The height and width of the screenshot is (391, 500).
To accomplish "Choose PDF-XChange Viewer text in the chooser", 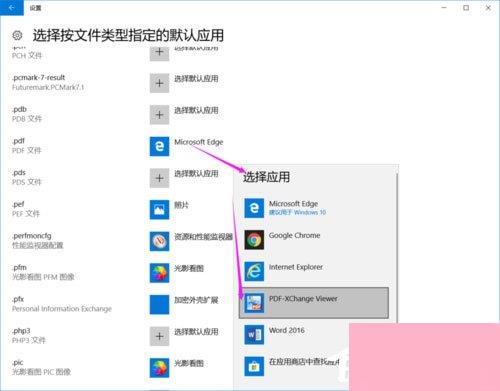I will (303, 299).
